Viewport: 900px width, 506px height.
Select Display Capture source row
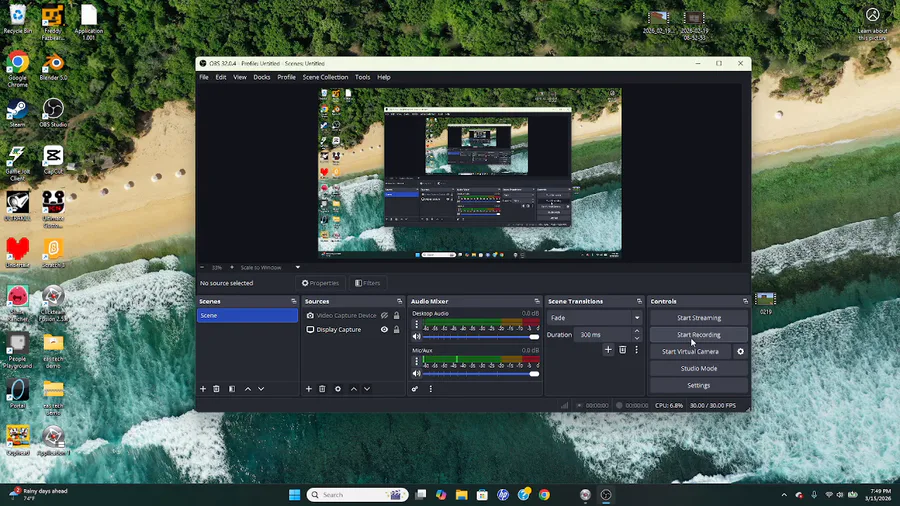click(x=353, y=330)
